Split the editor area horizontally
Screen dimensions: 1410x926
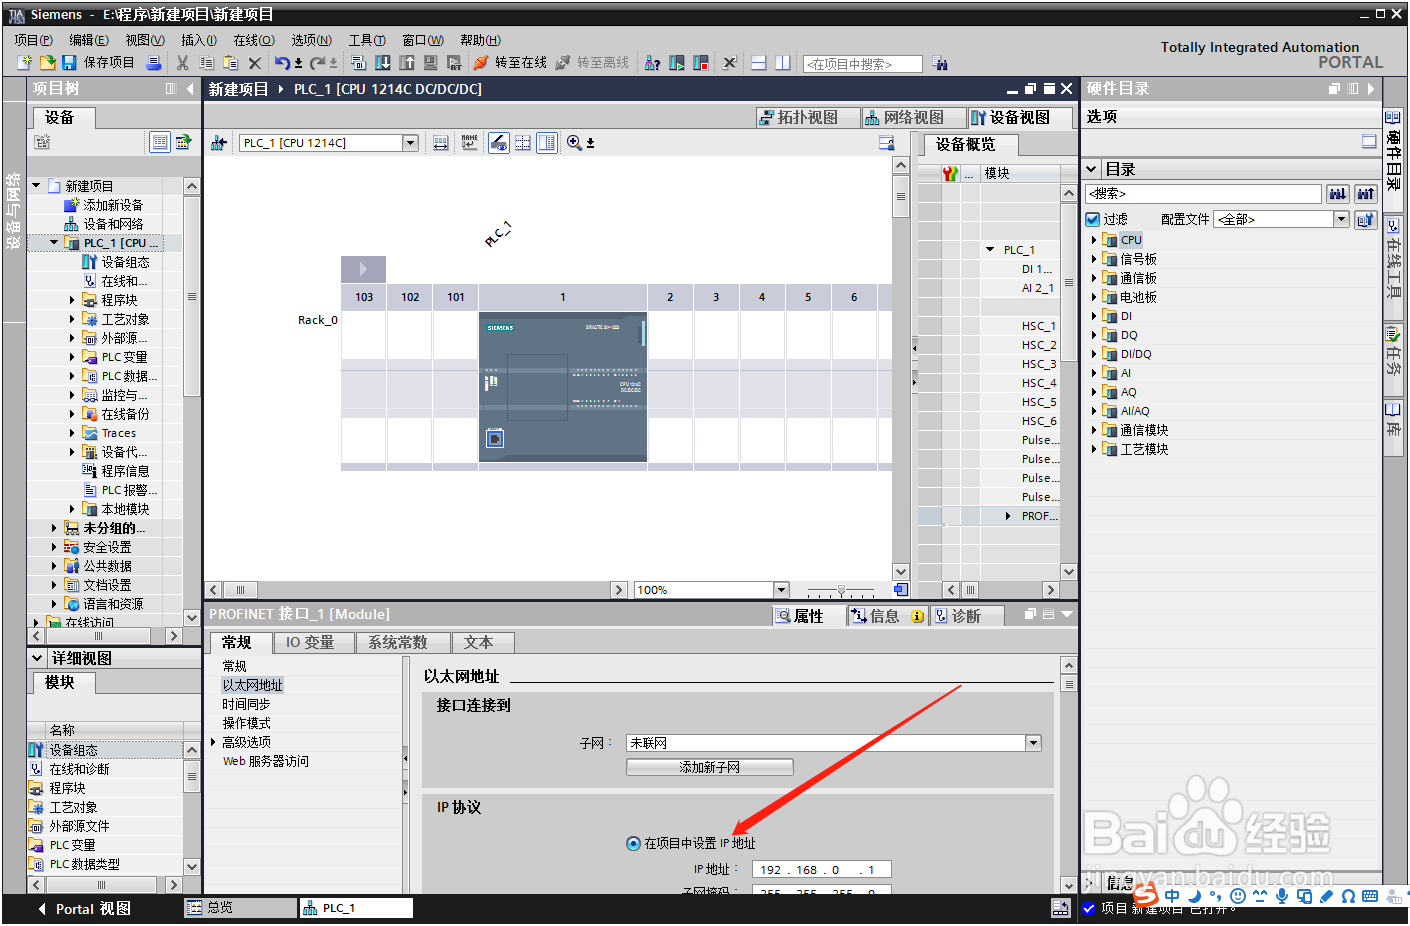pyautogui.click(x=759, y=63)
